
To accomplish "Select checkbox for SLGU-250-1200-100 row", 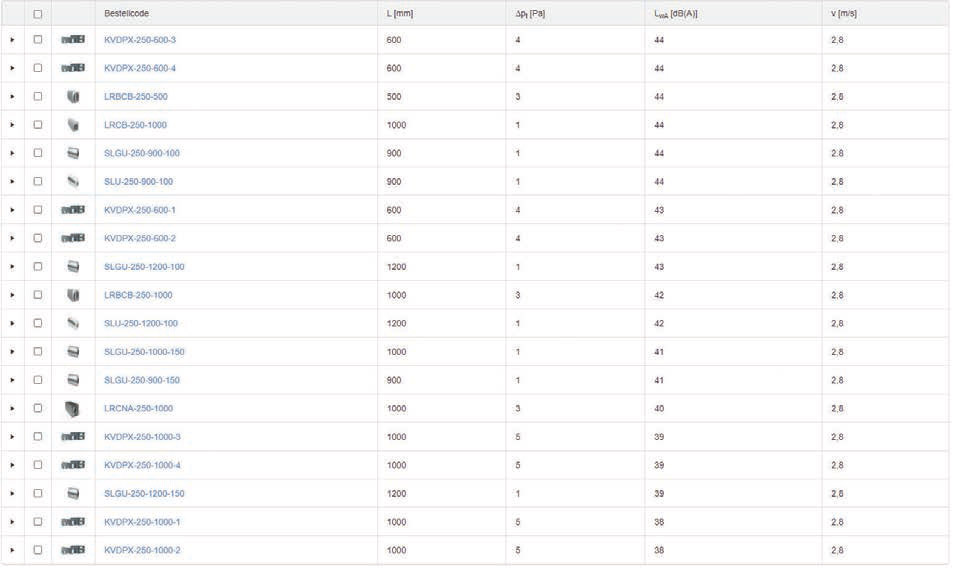I will [38, 267].
